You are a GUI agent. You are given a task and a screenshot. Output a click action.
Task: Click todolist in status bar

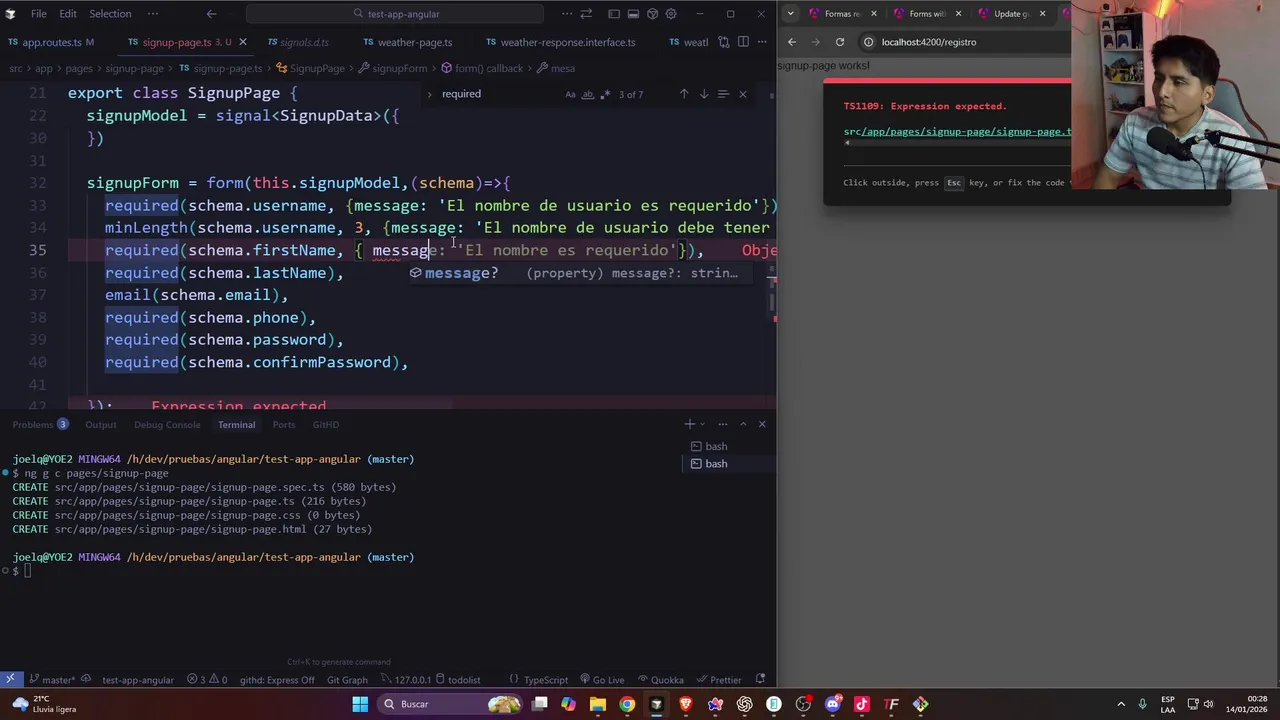[x=458, y=680]
